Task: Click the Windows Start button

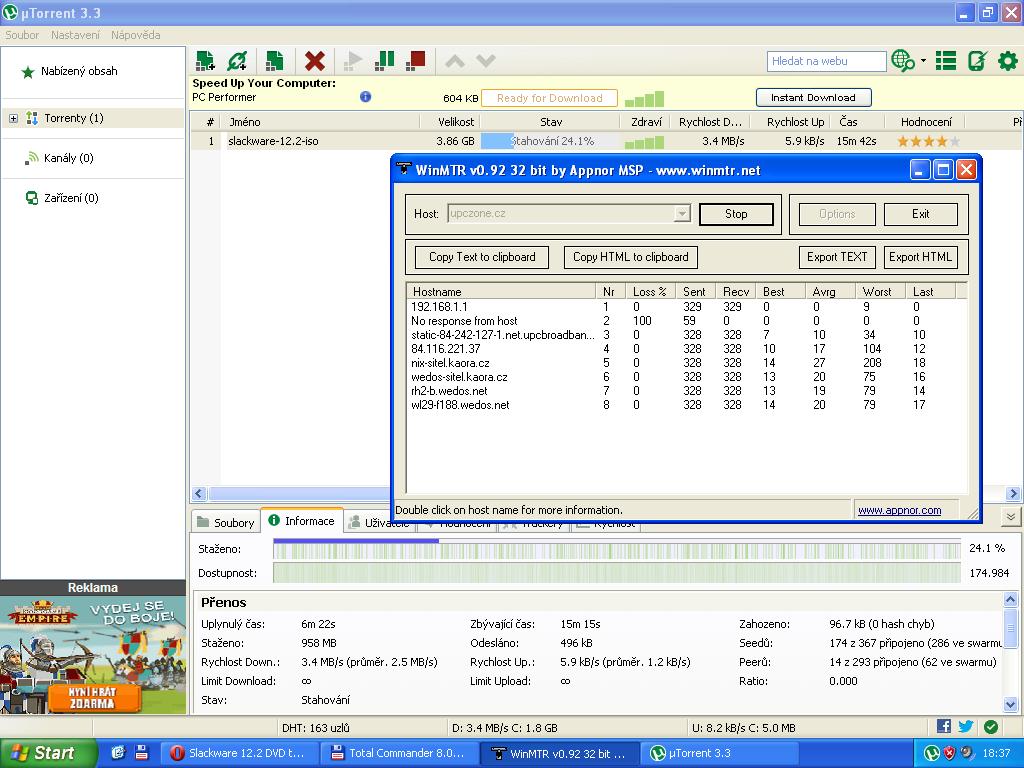Action: coord(48,753)
